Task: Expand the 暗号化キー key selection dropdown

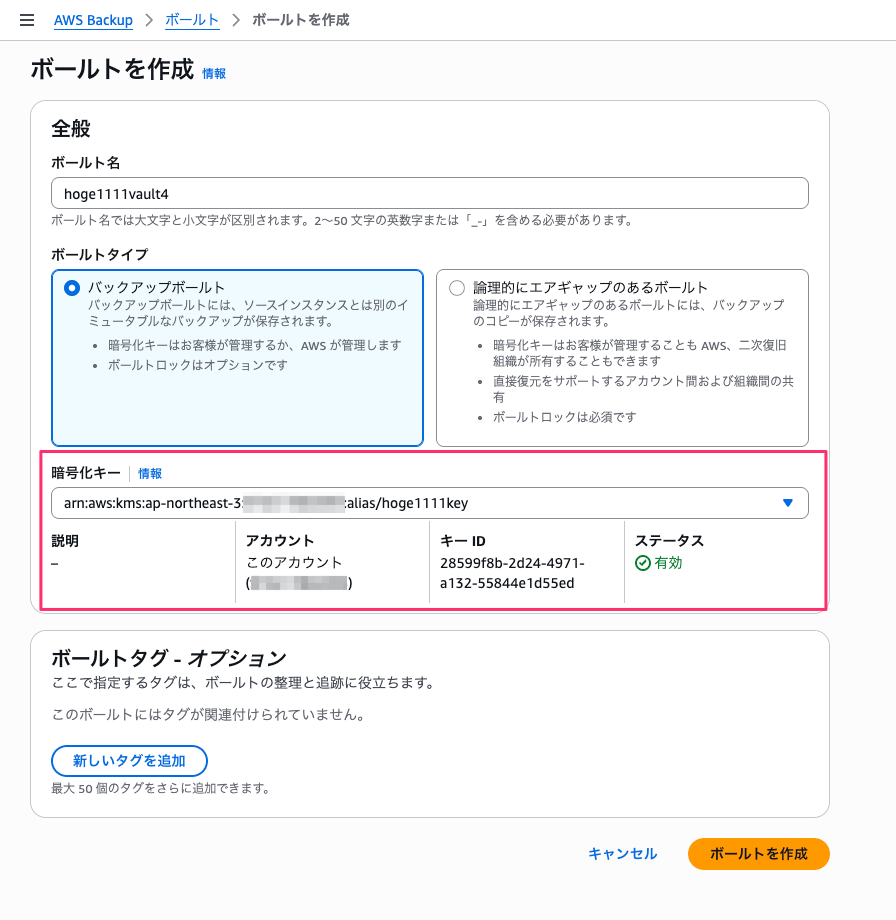Action: pos(430,503)
